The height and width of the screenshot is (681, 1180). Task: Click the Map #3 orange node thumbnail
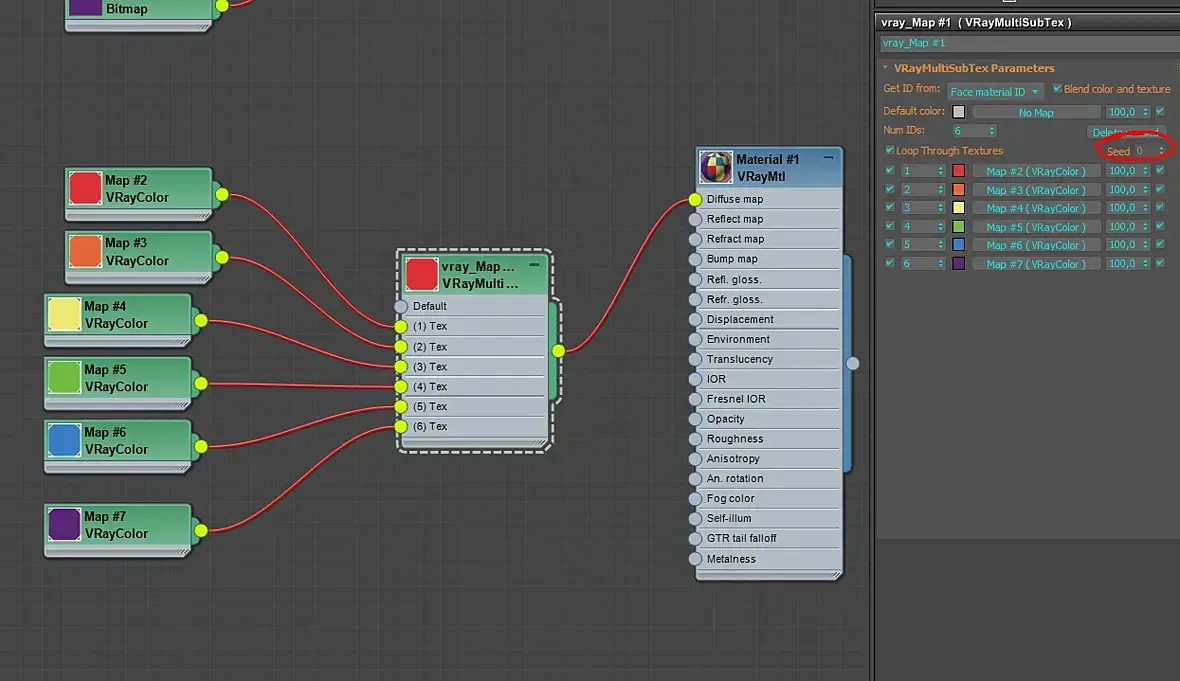point(85,251)
